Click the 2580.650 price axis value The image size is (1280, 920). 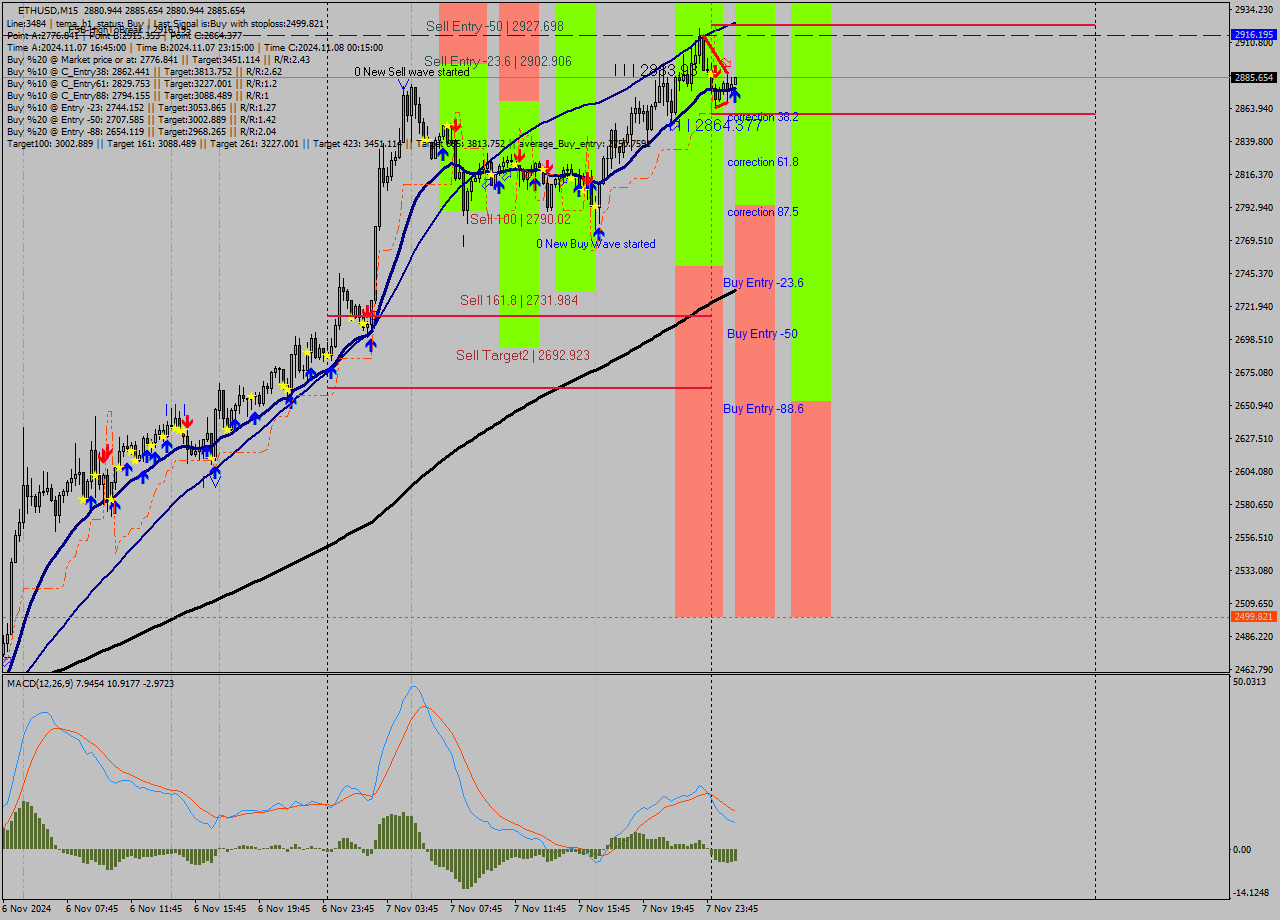point(1254,505)
